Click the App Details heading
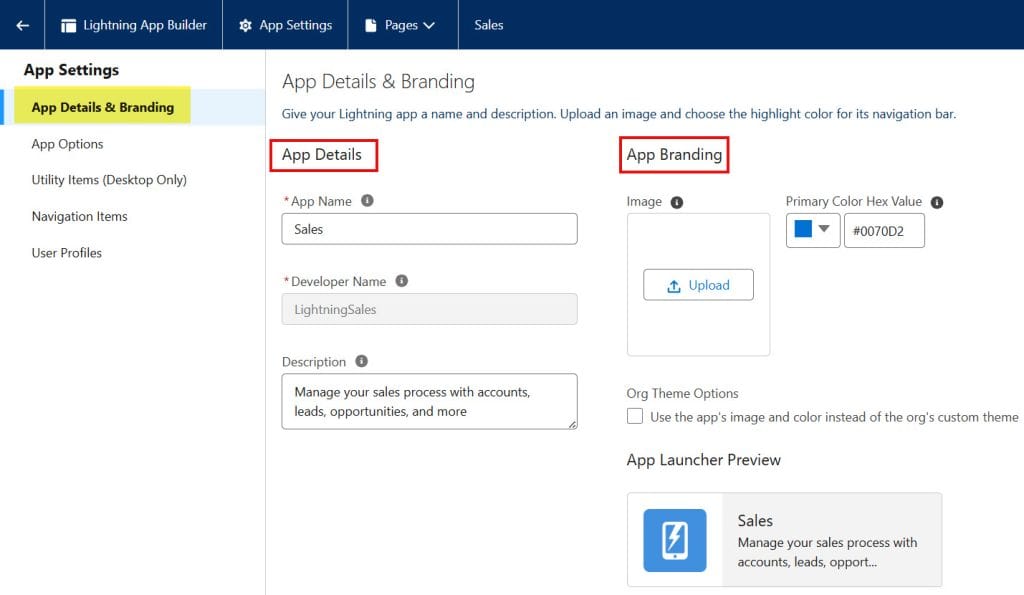 (x=322, y=155)
